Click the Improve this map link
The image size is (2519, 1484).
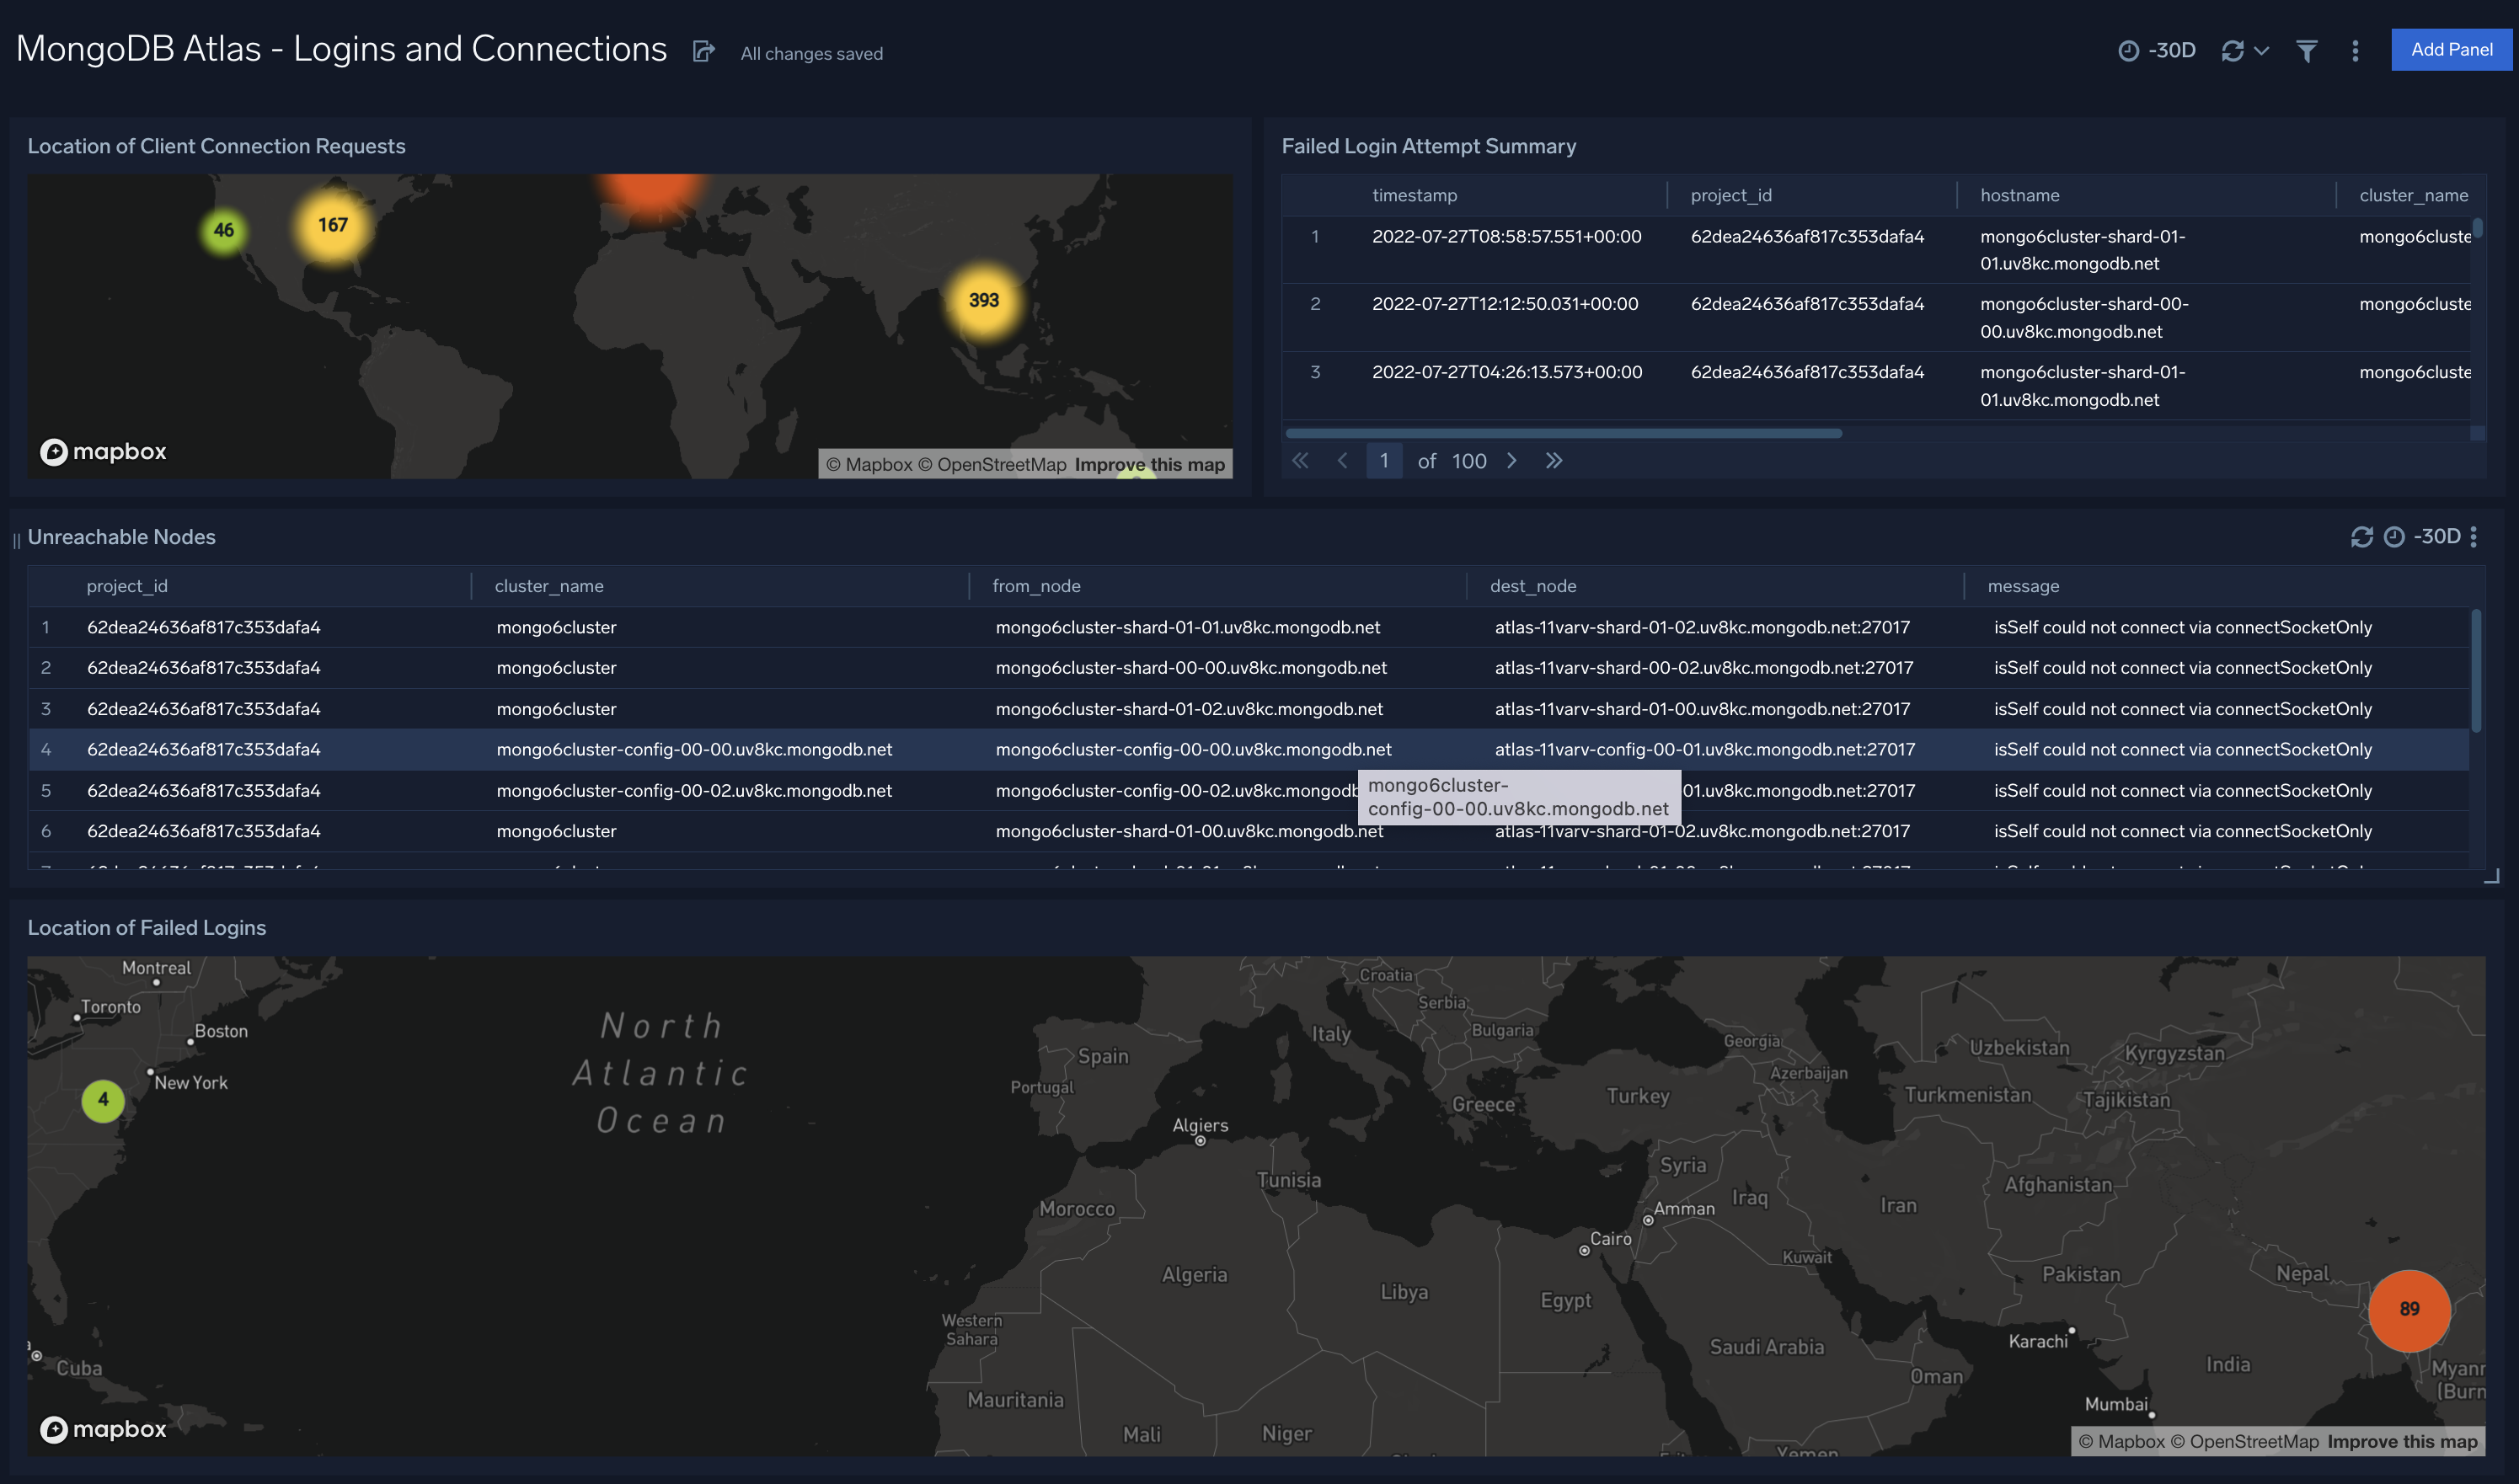1149,464
